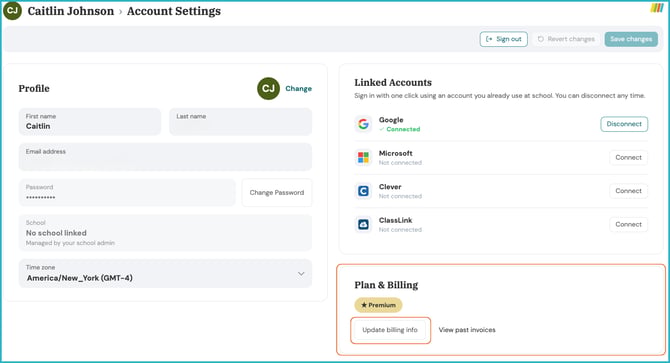
Task: Click the CJ profile avatar beside Change
Action: point(268,88)
